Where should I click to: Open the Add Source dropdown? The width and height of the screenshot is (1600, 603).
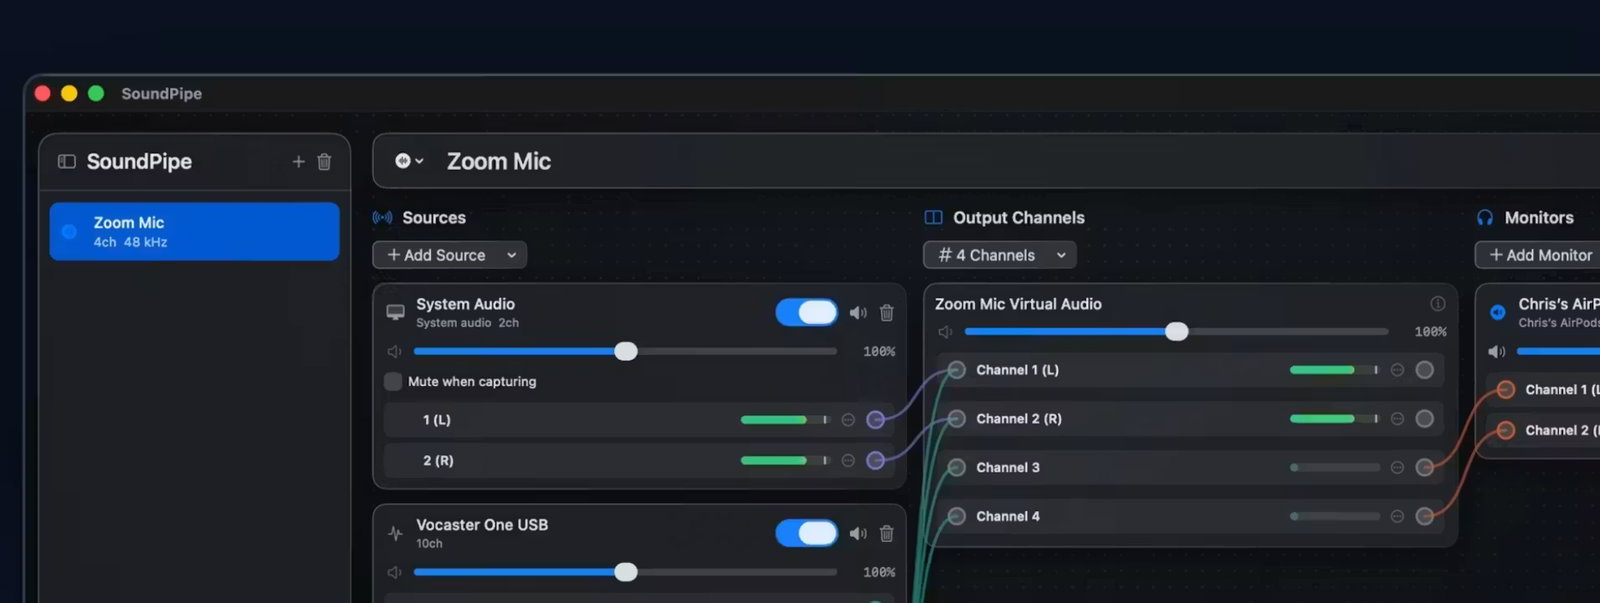450,255
